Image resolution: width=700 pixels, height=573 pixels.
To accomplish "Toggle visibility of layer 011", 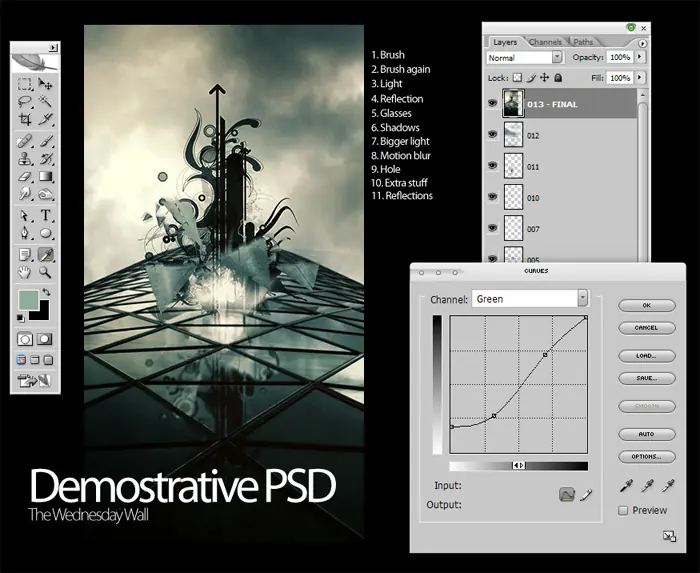I will click(492, 166).
